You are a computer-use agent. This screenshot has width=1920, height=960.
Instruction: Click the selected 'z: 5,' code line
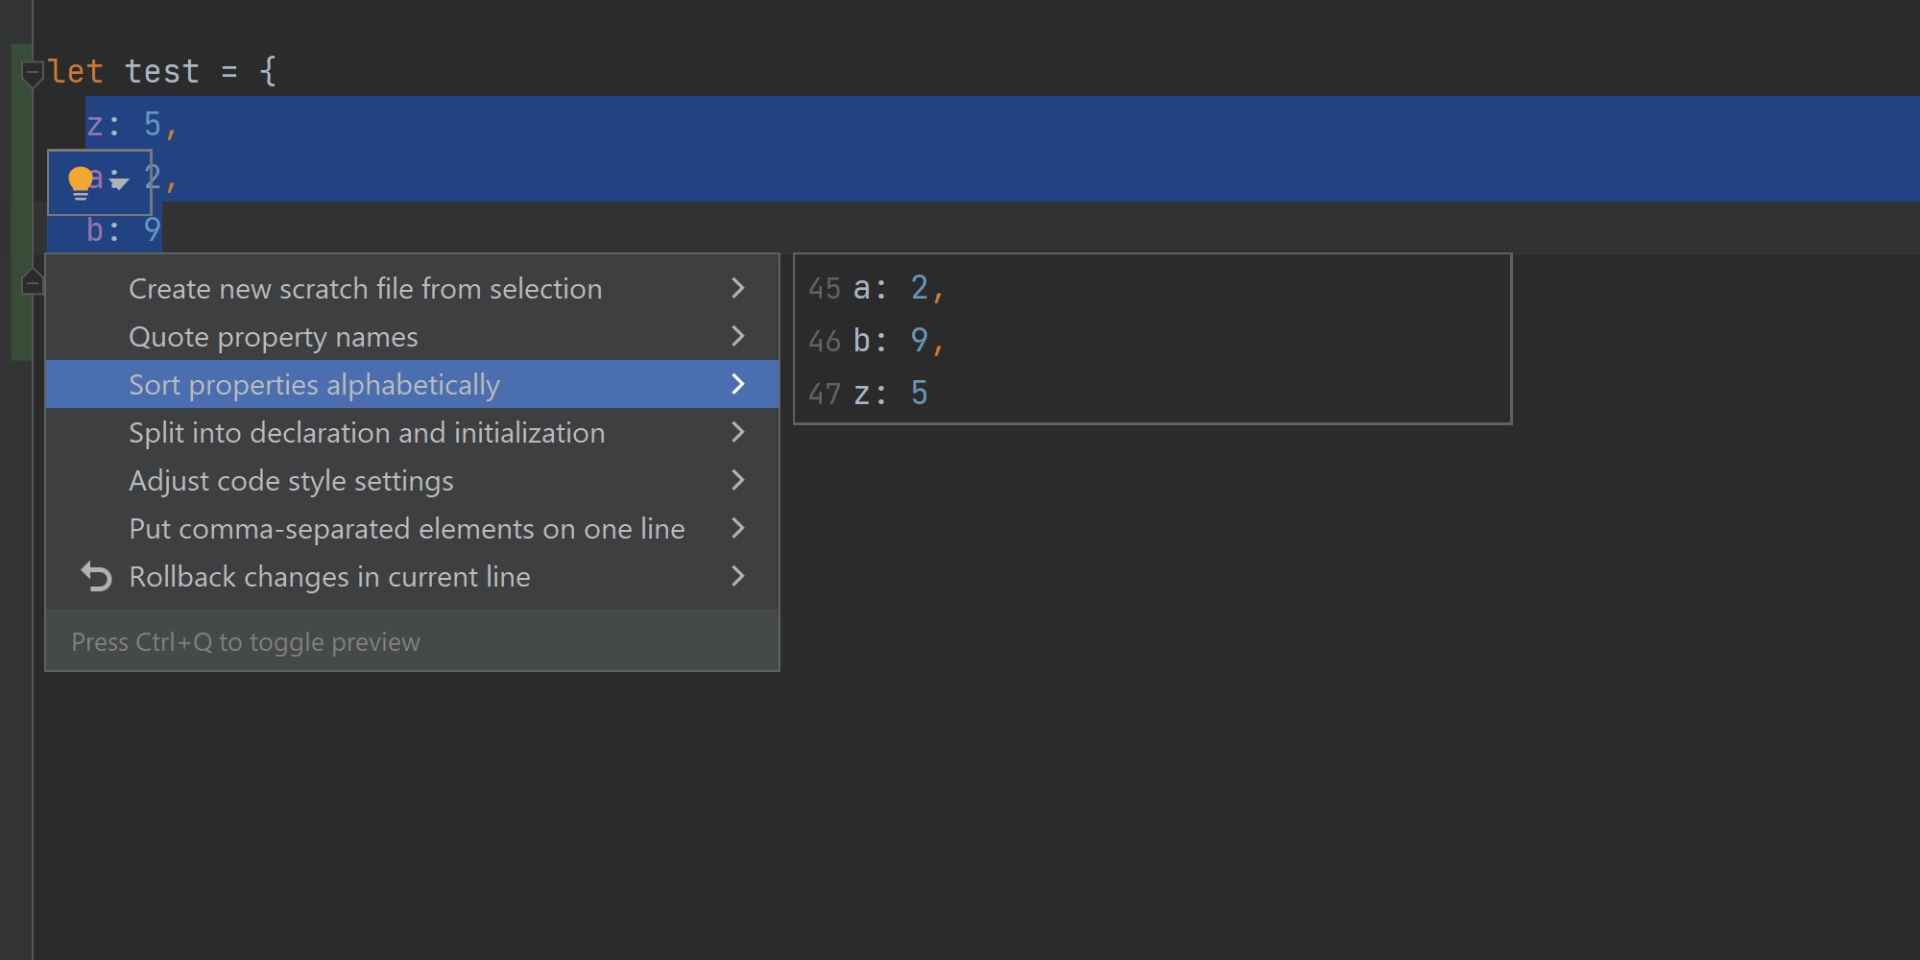[131, 124]
